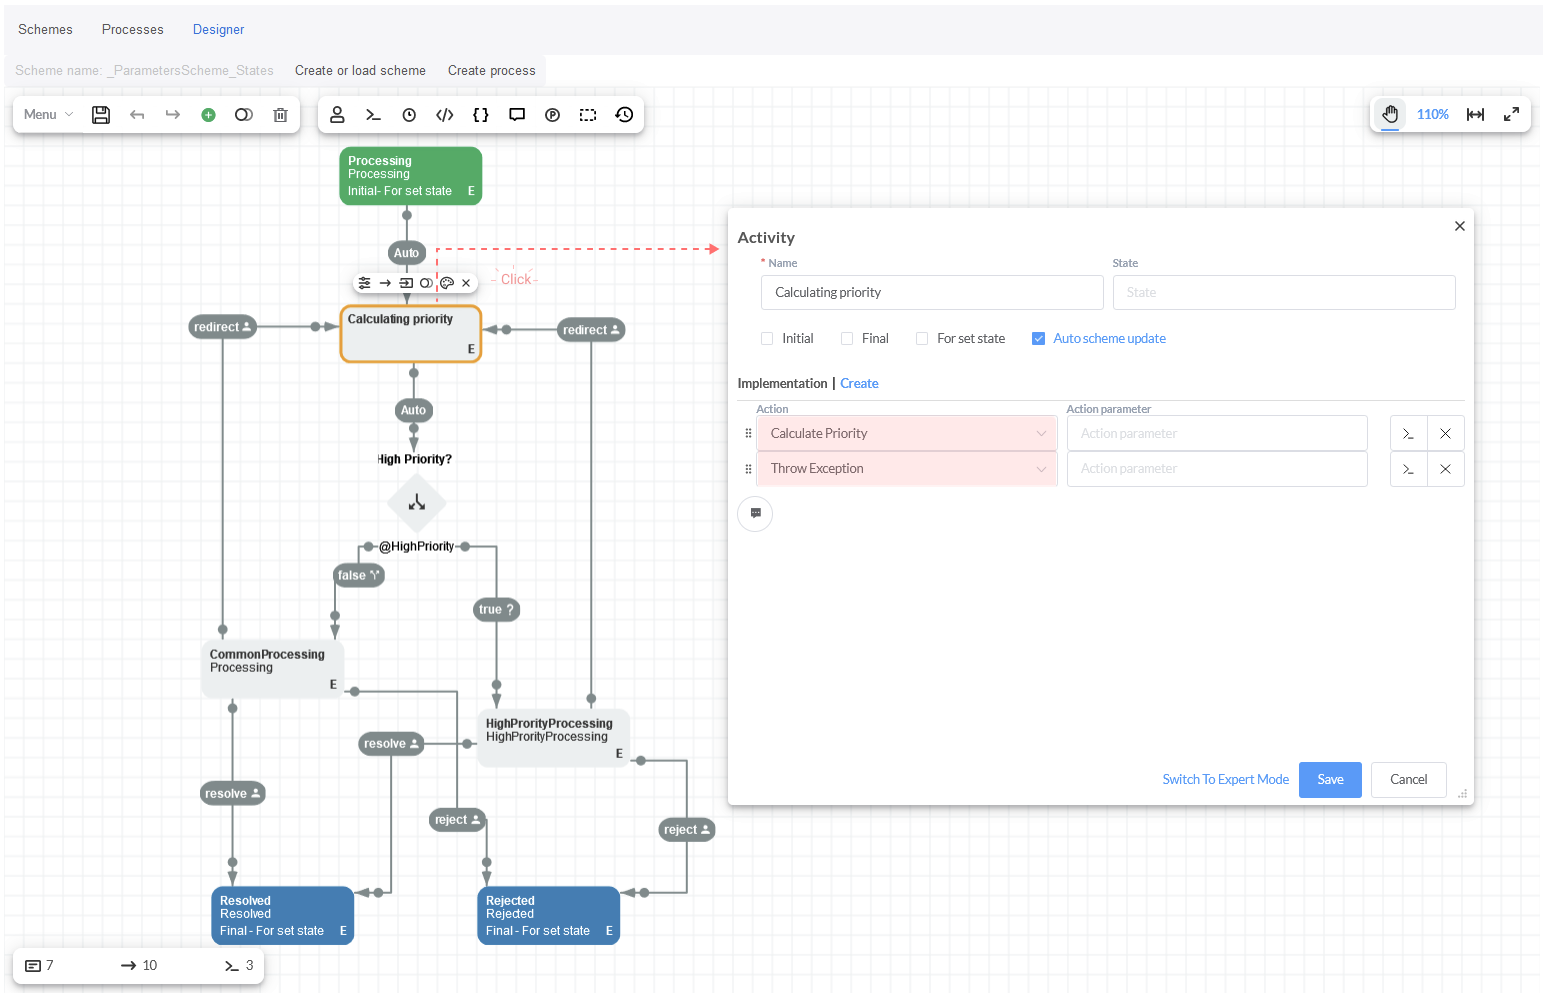Close the Activity panel
Screen dimensions: 1548x1006
1459,226
